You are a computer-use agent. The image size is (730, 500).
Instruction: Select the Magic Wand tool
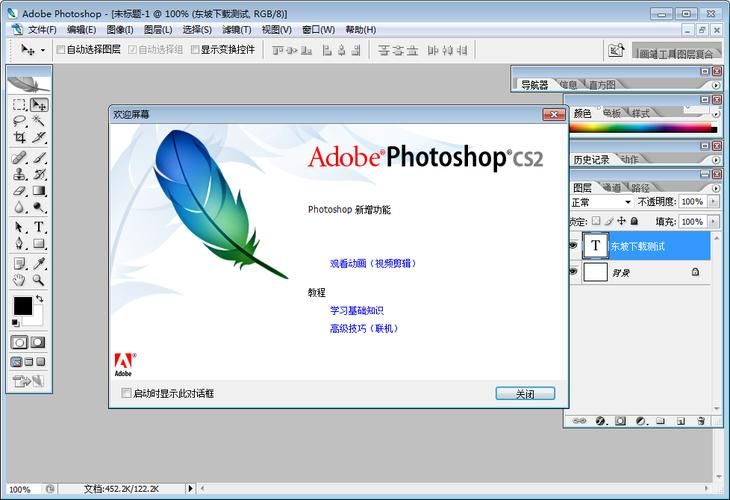pos(39,121)
